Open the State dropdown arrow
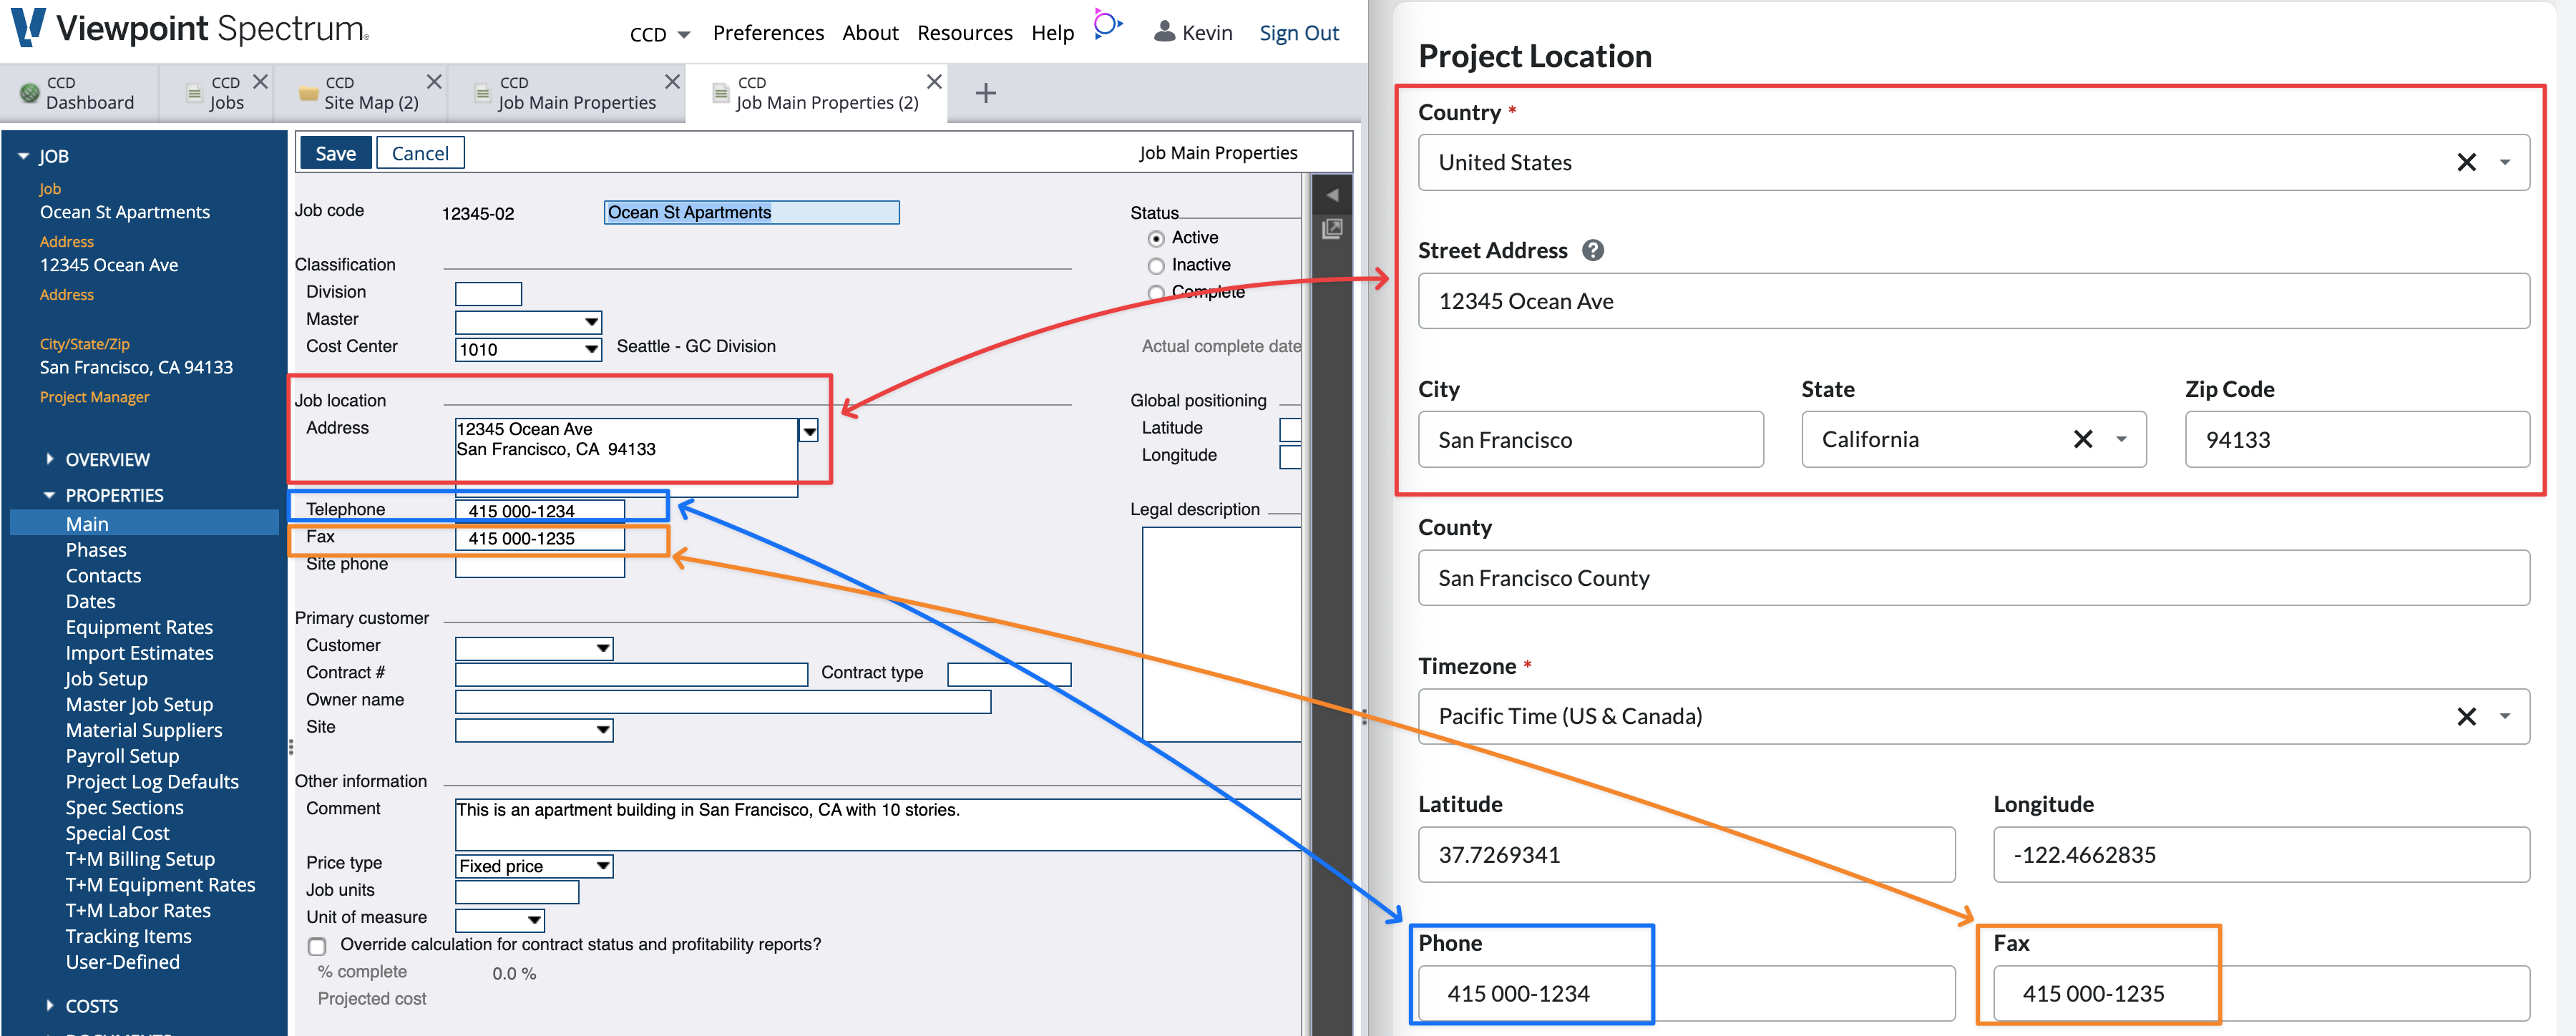2576x1036 pixels. coord(2121,439)
